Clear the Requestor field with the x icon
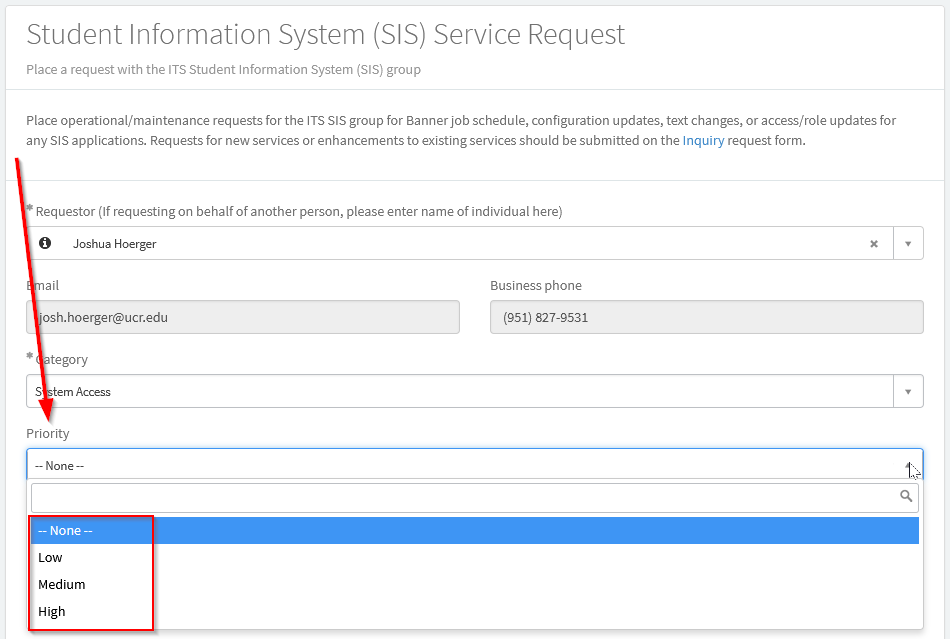 click(873, 243)
